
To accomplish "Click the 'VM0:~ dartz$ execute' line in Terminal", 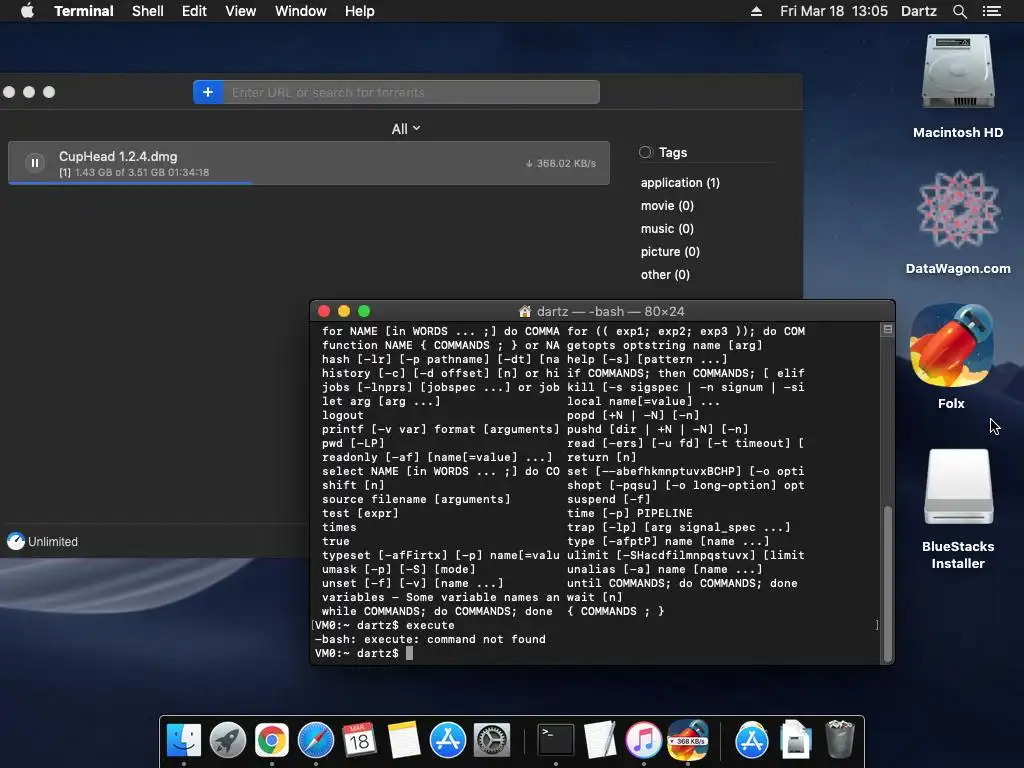I will (385, 625).
